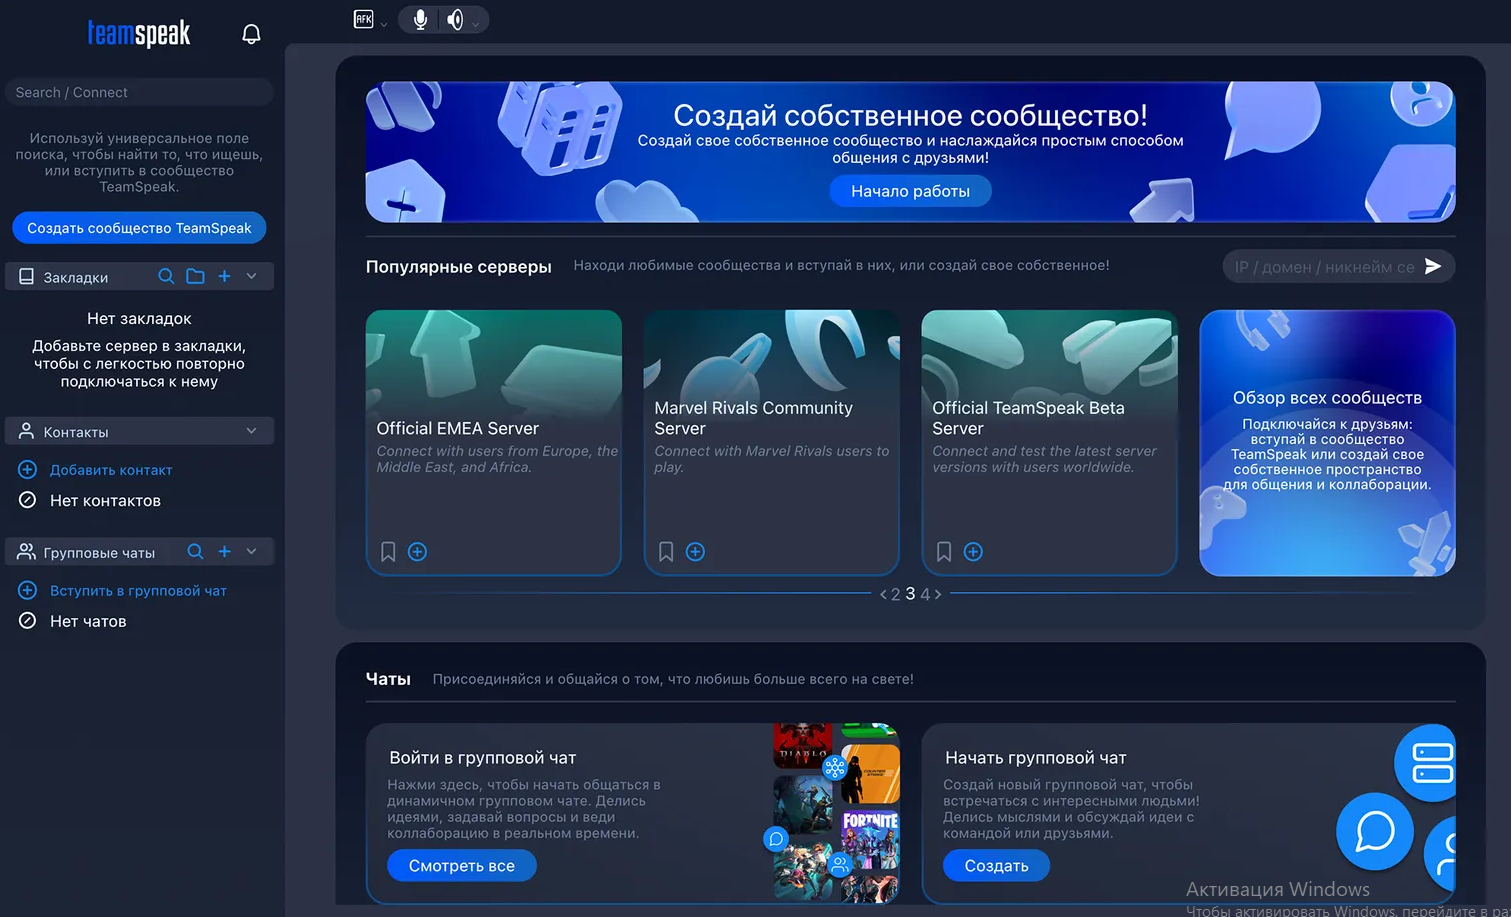Image resolution: width=1511 pixels, height=917 pixels.
Task: Collapse the Закладки section
Action: point(251,276)
